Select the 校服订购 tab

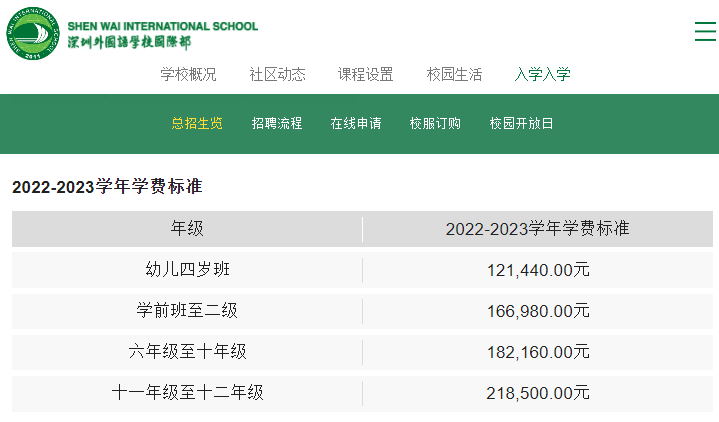click(x=435, y=124)
